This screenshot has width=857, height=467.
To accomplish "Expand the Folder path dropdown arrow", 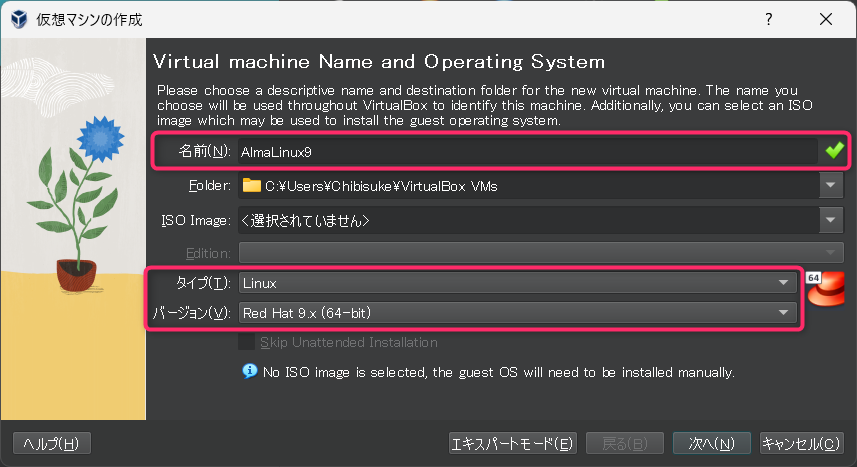I will pyautogui.click(x=831, y=185).
